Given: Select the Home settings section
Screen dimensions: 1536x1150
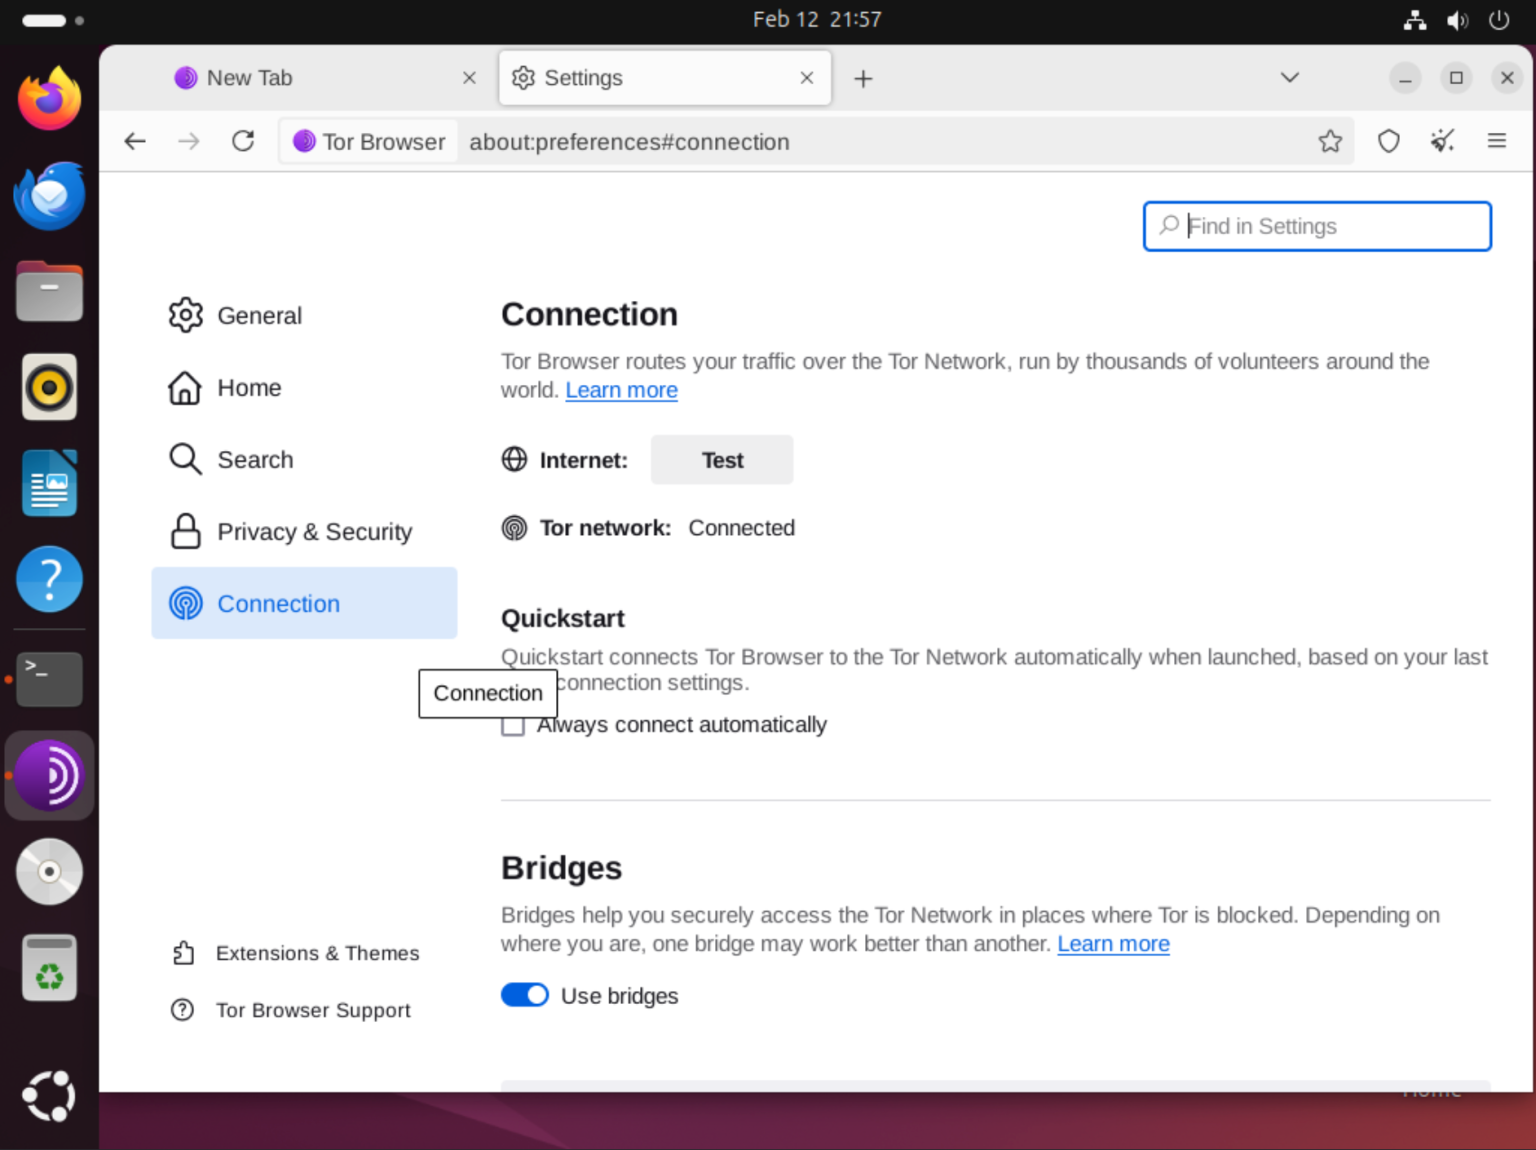Looking at the screenshot, I should point(248,388).
